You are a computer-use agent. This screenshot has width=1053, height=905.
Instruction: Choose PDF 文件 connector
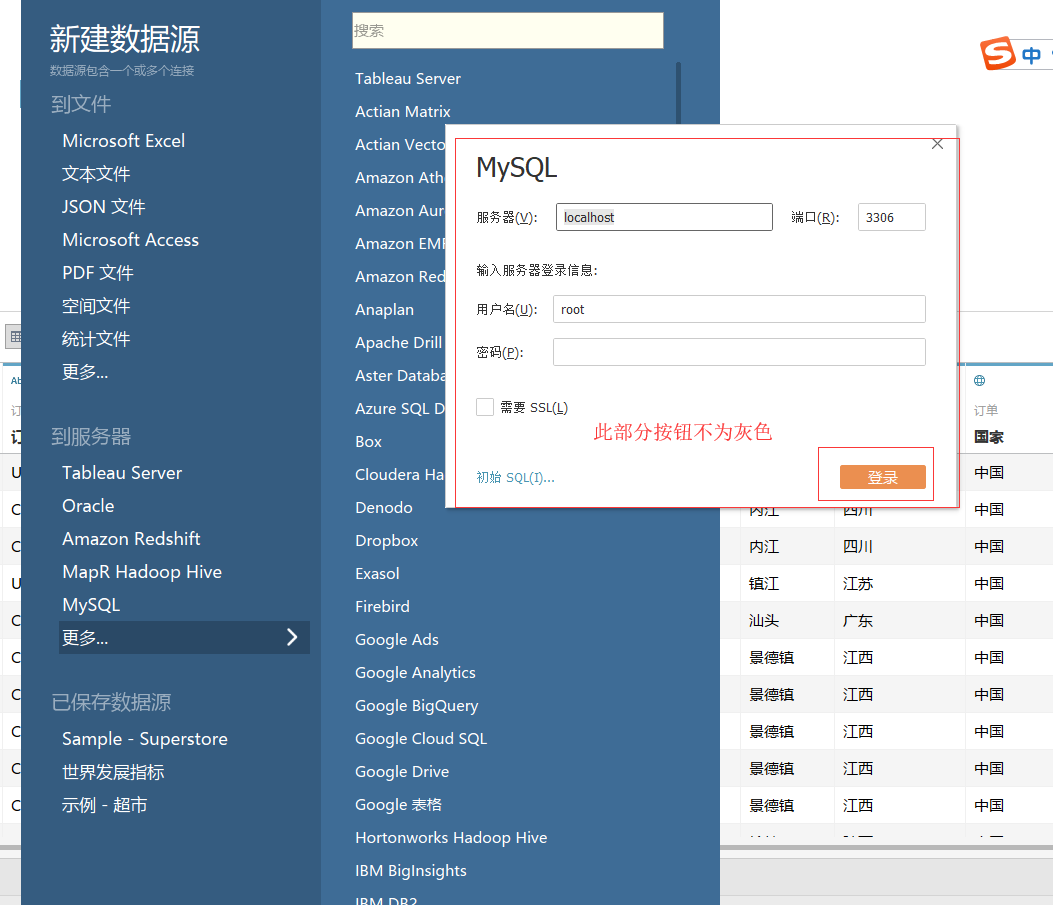coord(98,273)
